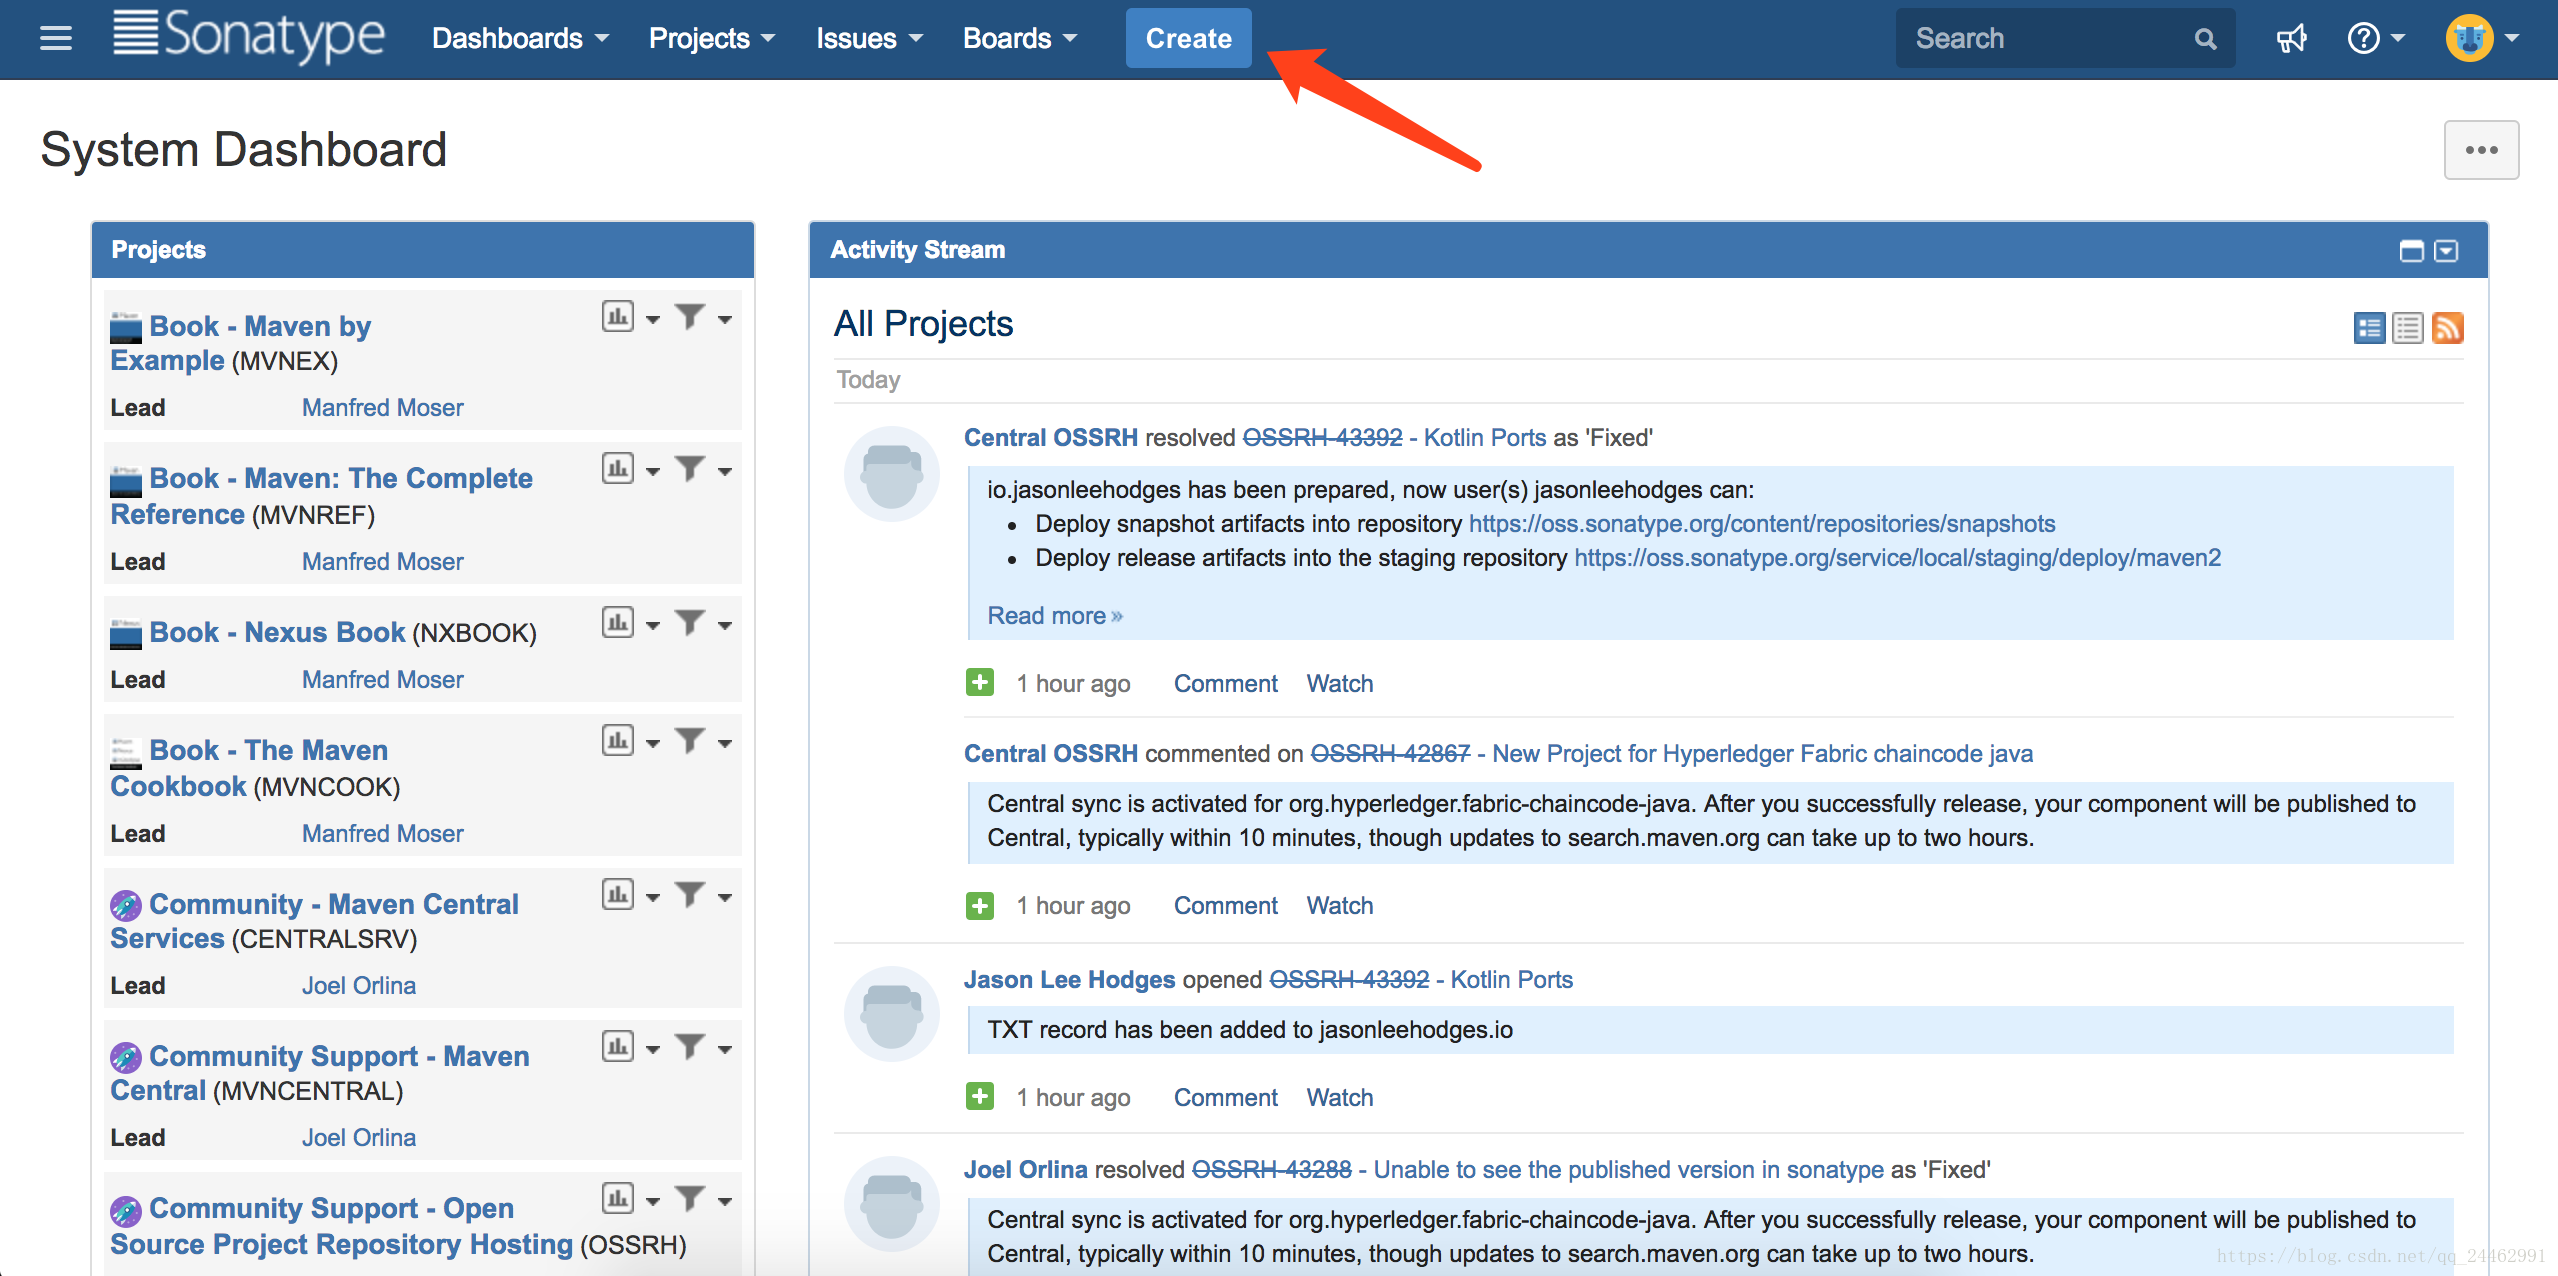Click the search magnifier icon
2558x1276 pixels.
(x=2205, y=39)
